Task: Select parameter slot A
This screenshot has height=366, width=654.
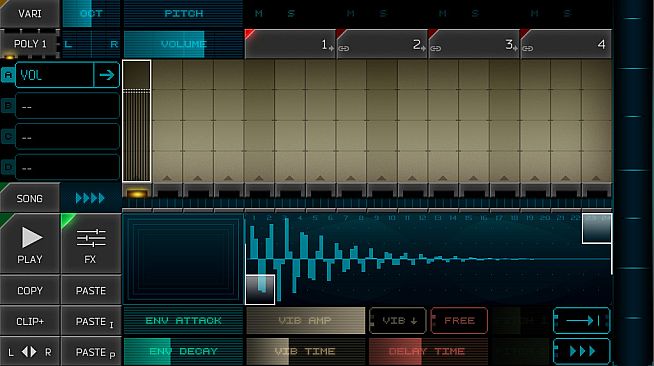Action: tap(8, 75)
